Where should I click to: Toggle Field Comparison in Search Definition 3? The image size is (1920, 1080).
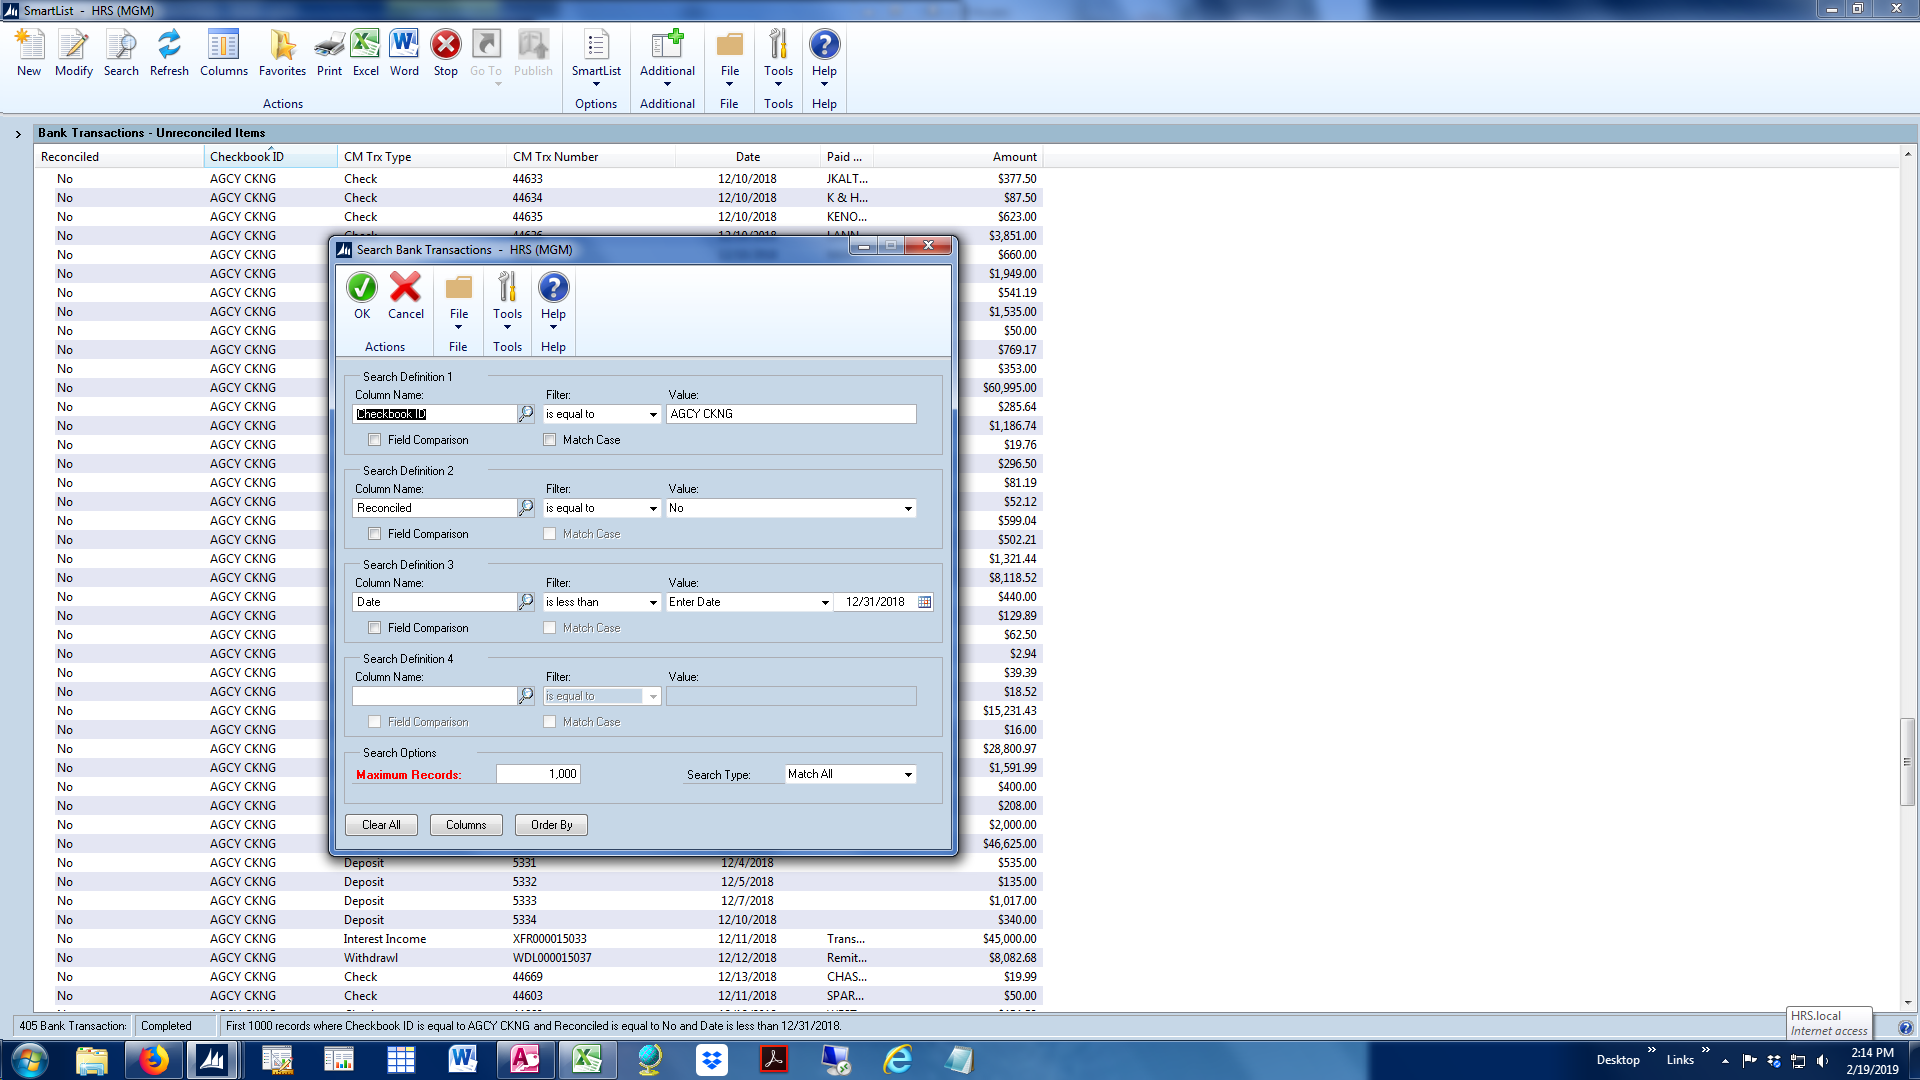[x=375, y=628]
